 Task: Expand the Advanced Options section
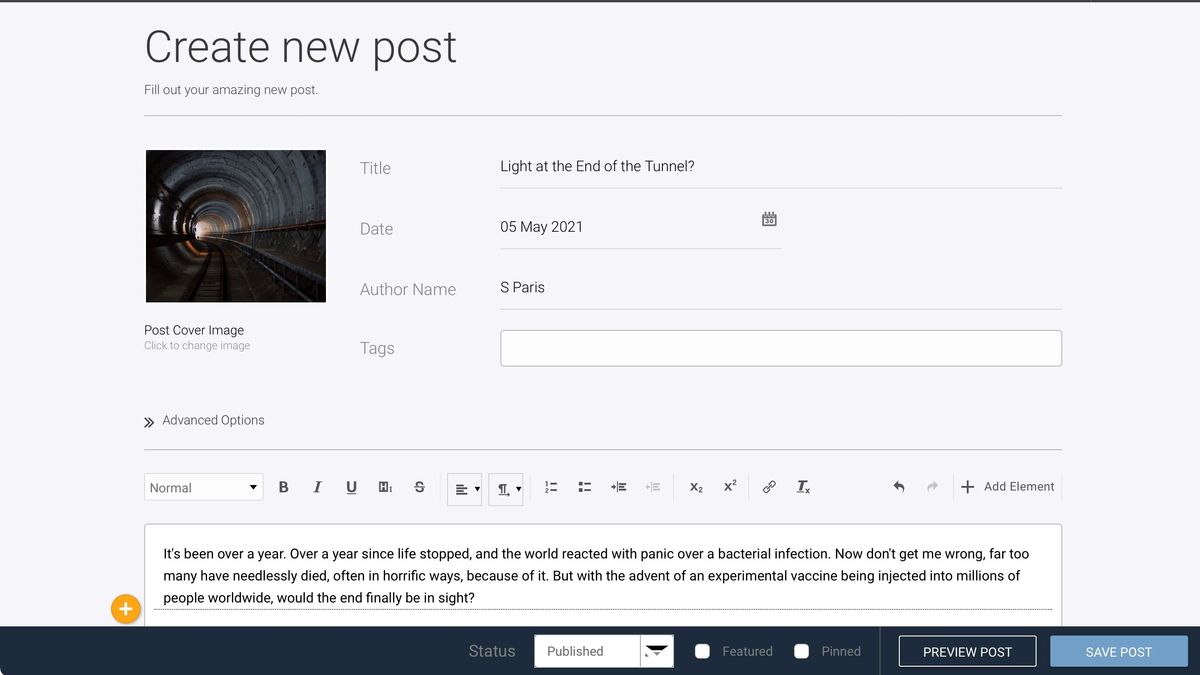click(x=204, y=420)
